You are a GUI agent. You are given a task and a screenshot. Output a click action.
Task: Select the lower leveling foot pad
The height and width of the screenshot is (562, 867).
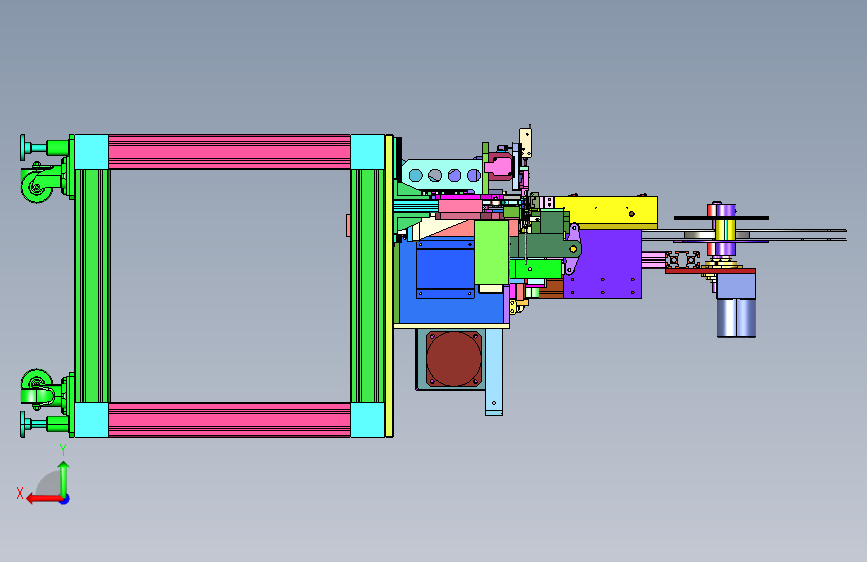pyautogui.click(x=23, y=424)
